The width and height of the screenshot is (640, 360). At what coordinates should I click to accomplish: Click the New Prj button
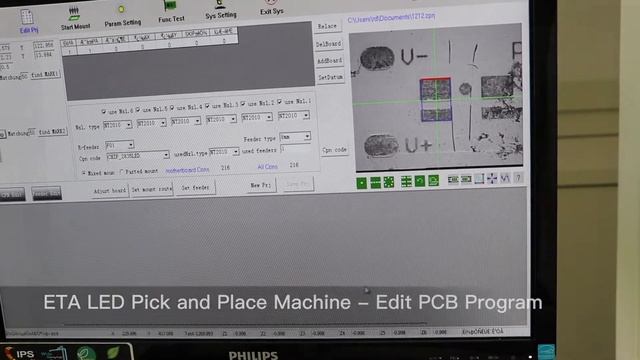(260, 185)
